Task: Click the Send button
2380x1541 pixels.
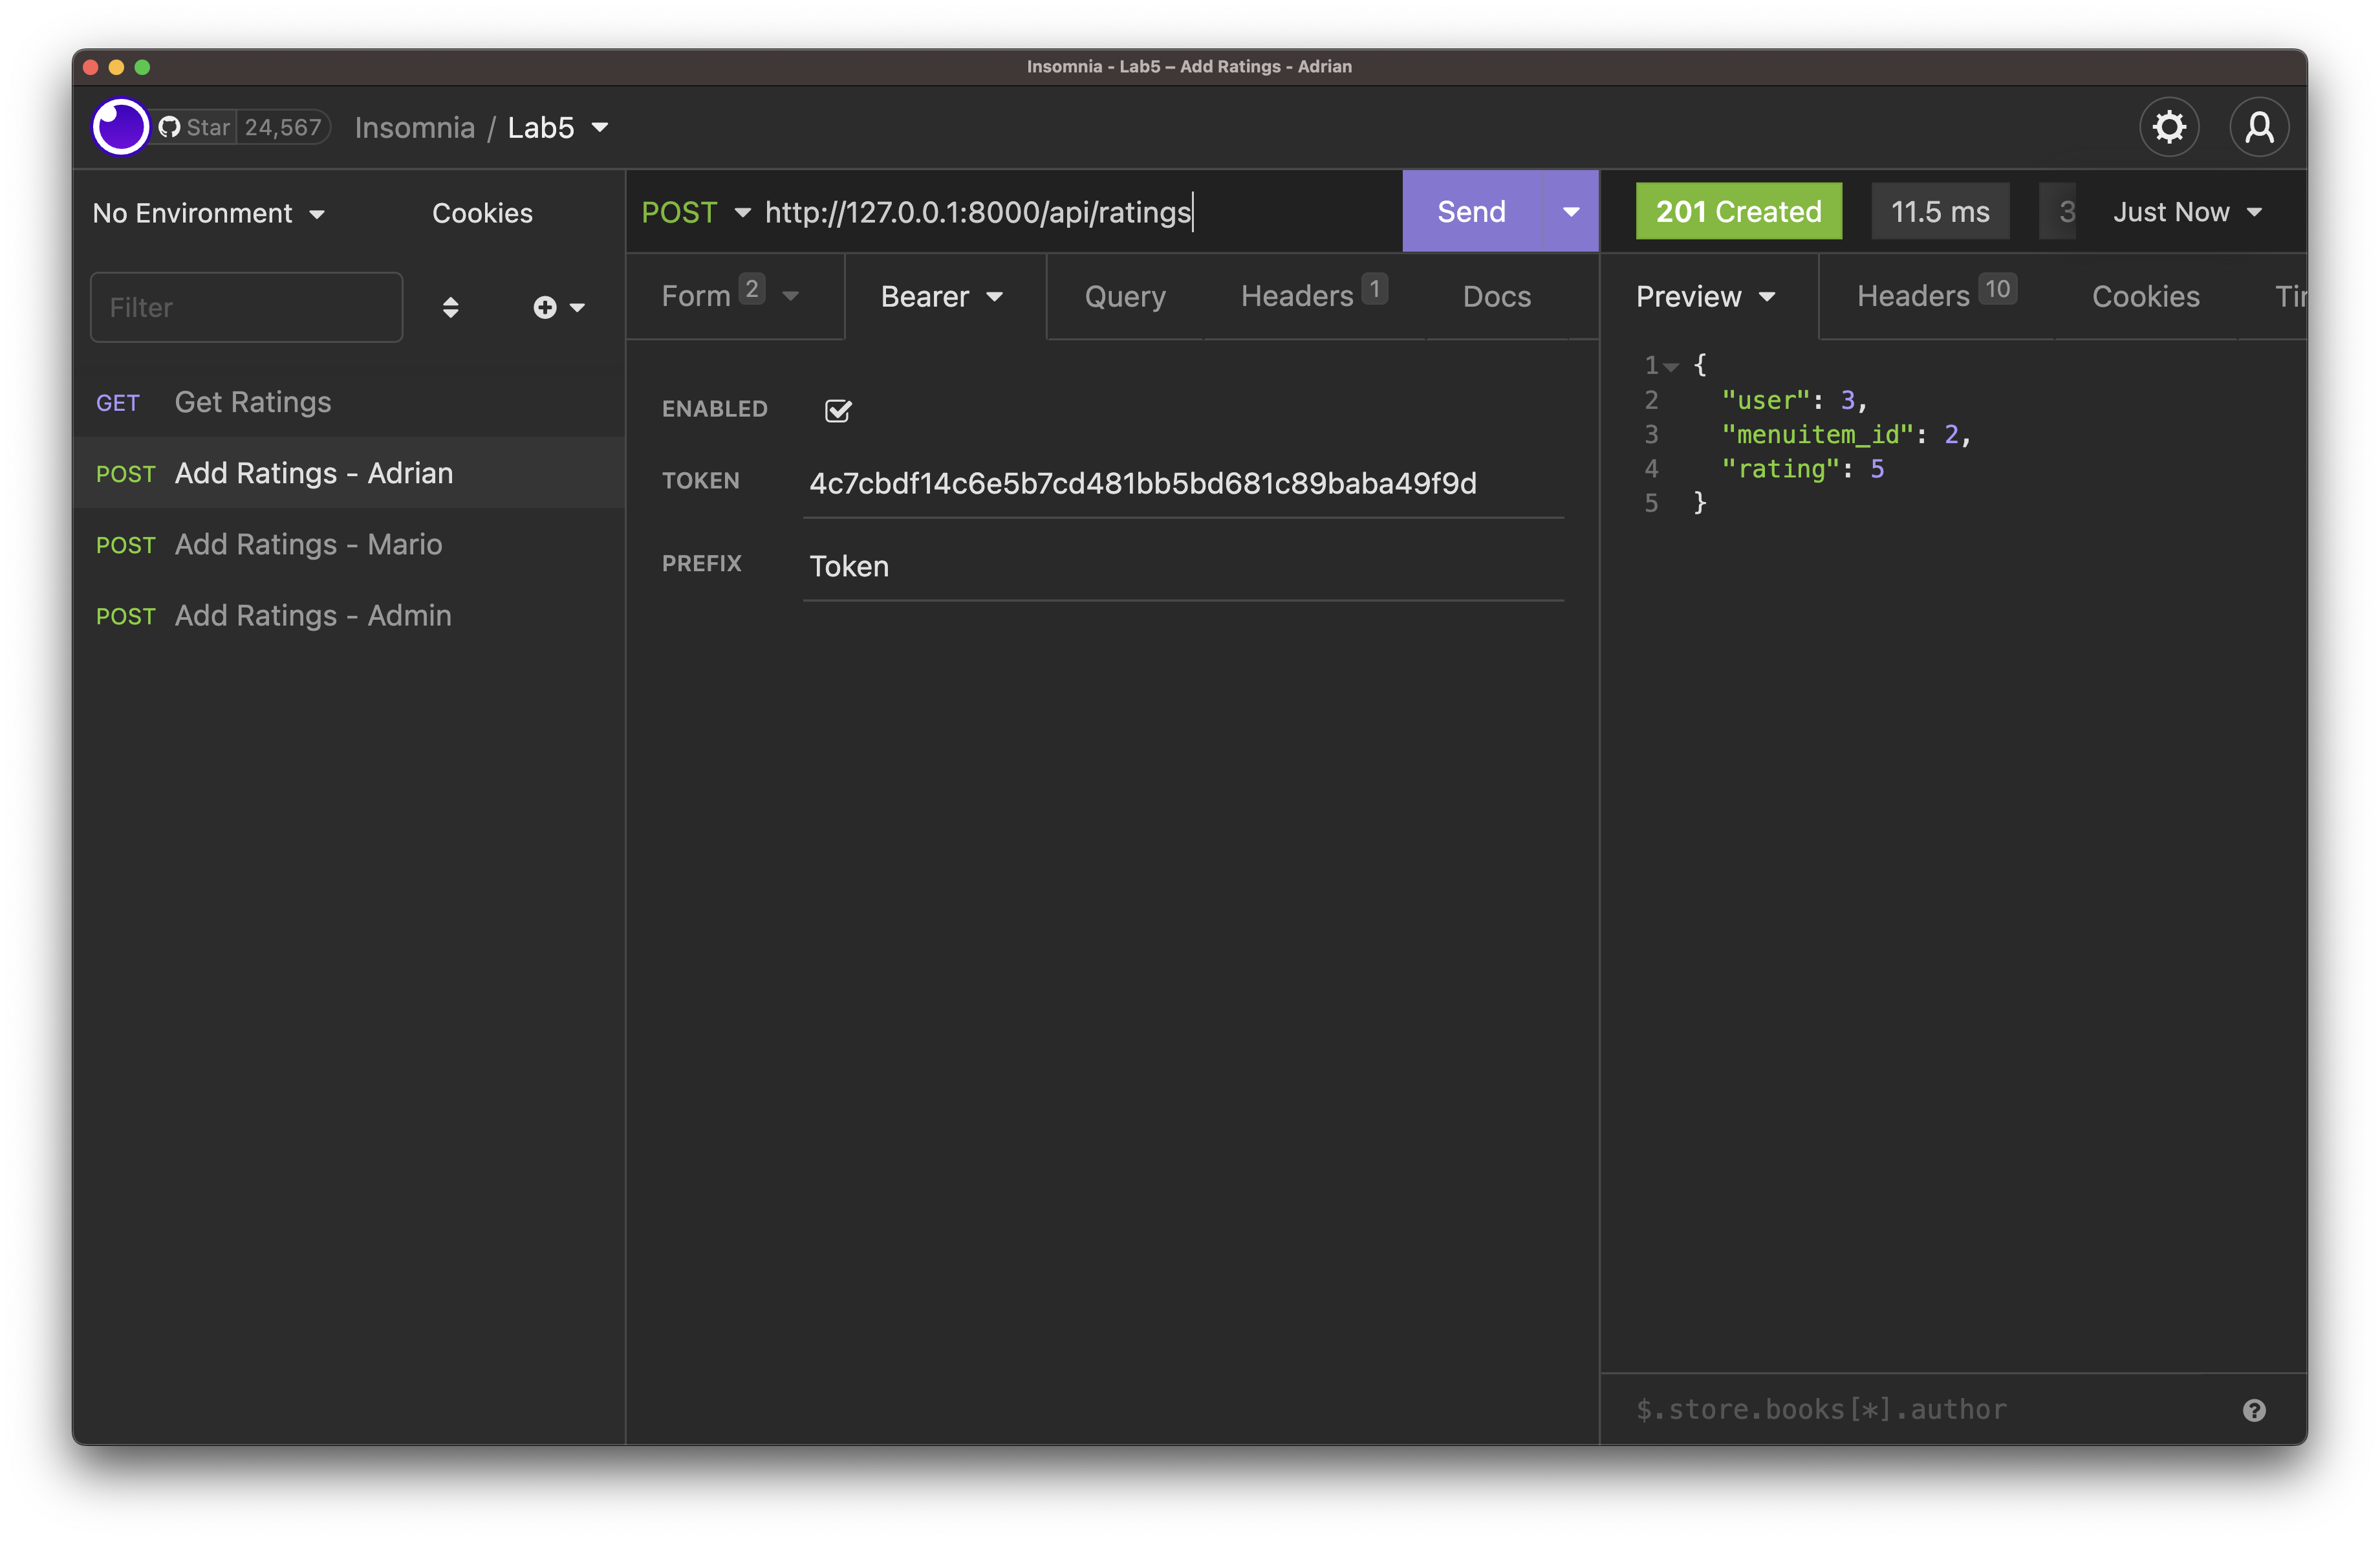Action: point(1470,211)
